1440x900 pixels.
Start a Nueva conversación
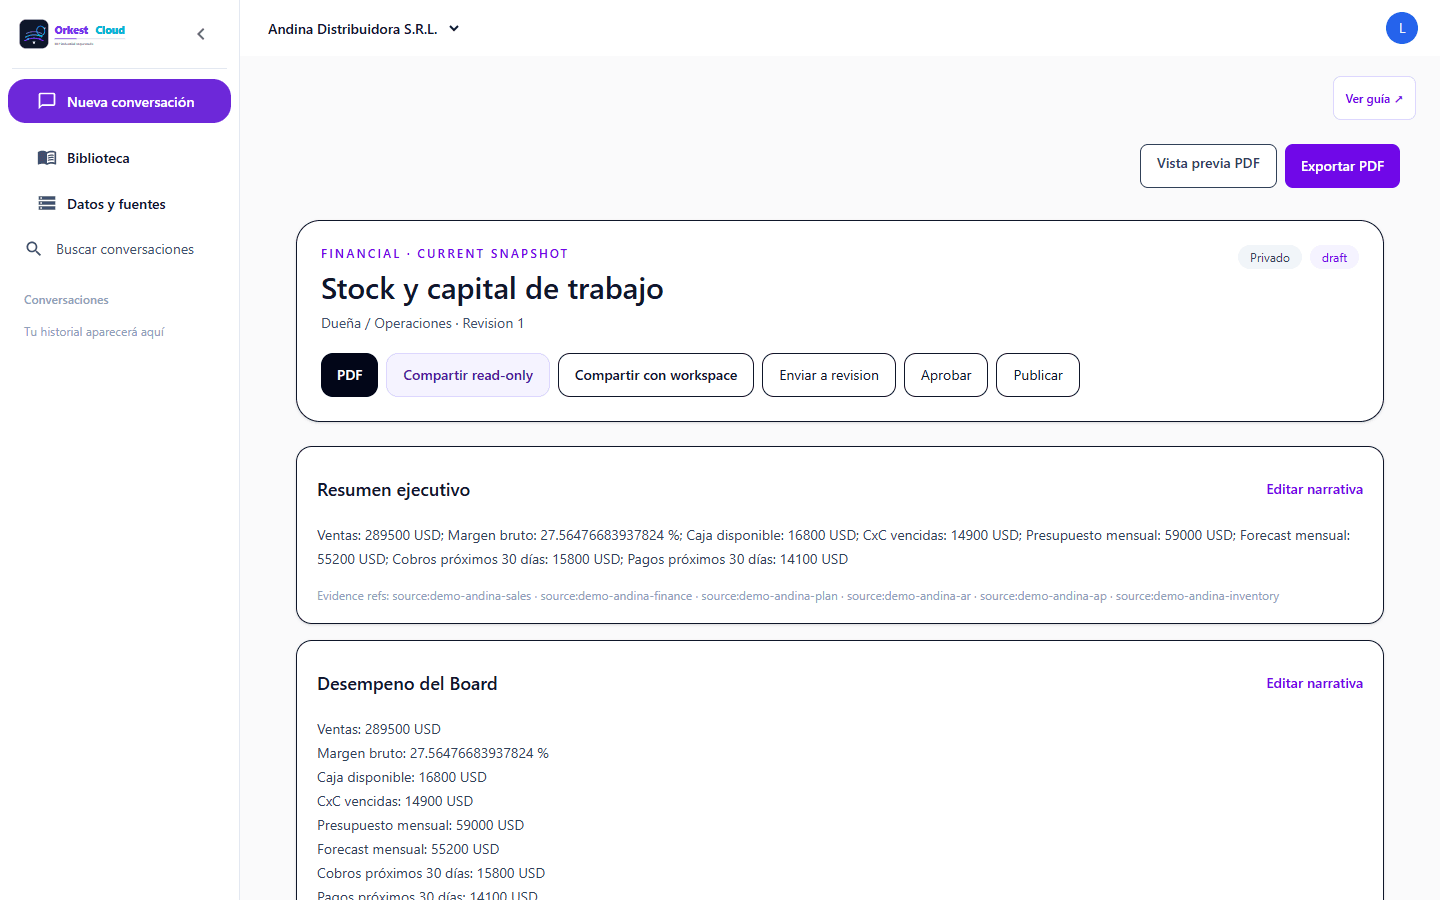[x=119, y=101]
